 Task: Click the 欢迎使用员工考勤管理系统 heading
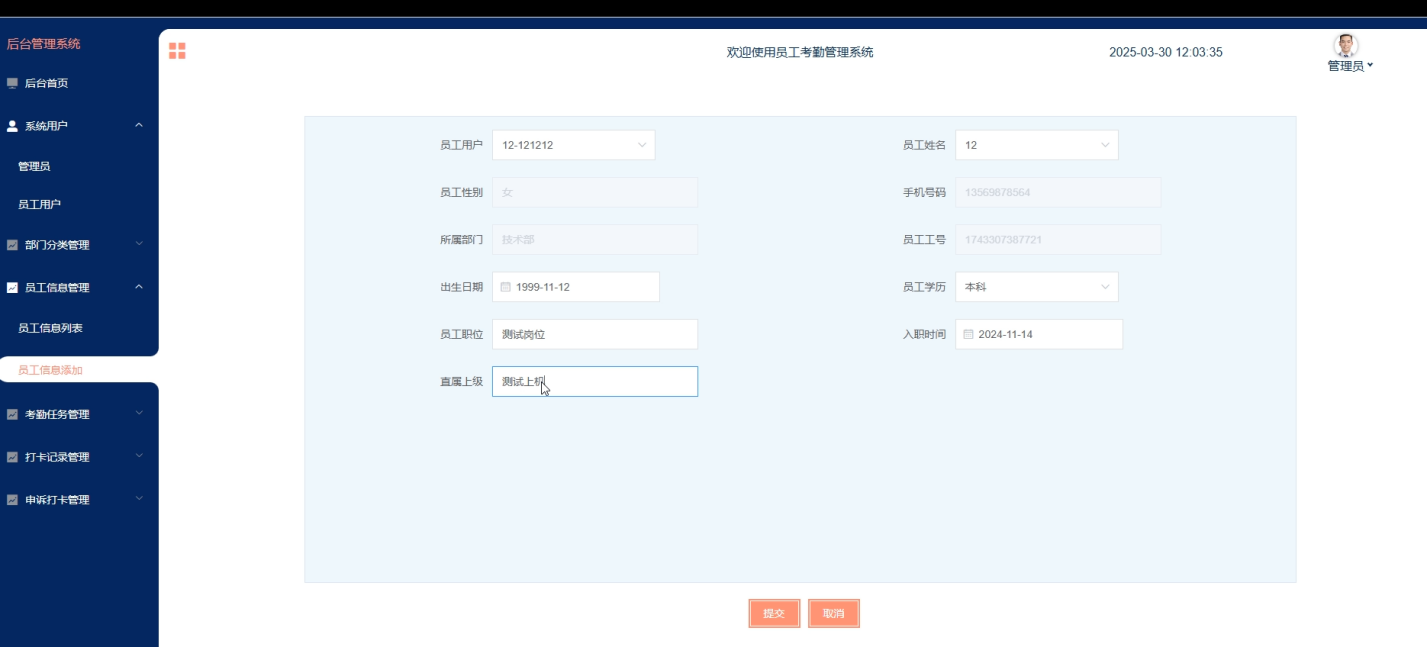(x=800, y=52)
